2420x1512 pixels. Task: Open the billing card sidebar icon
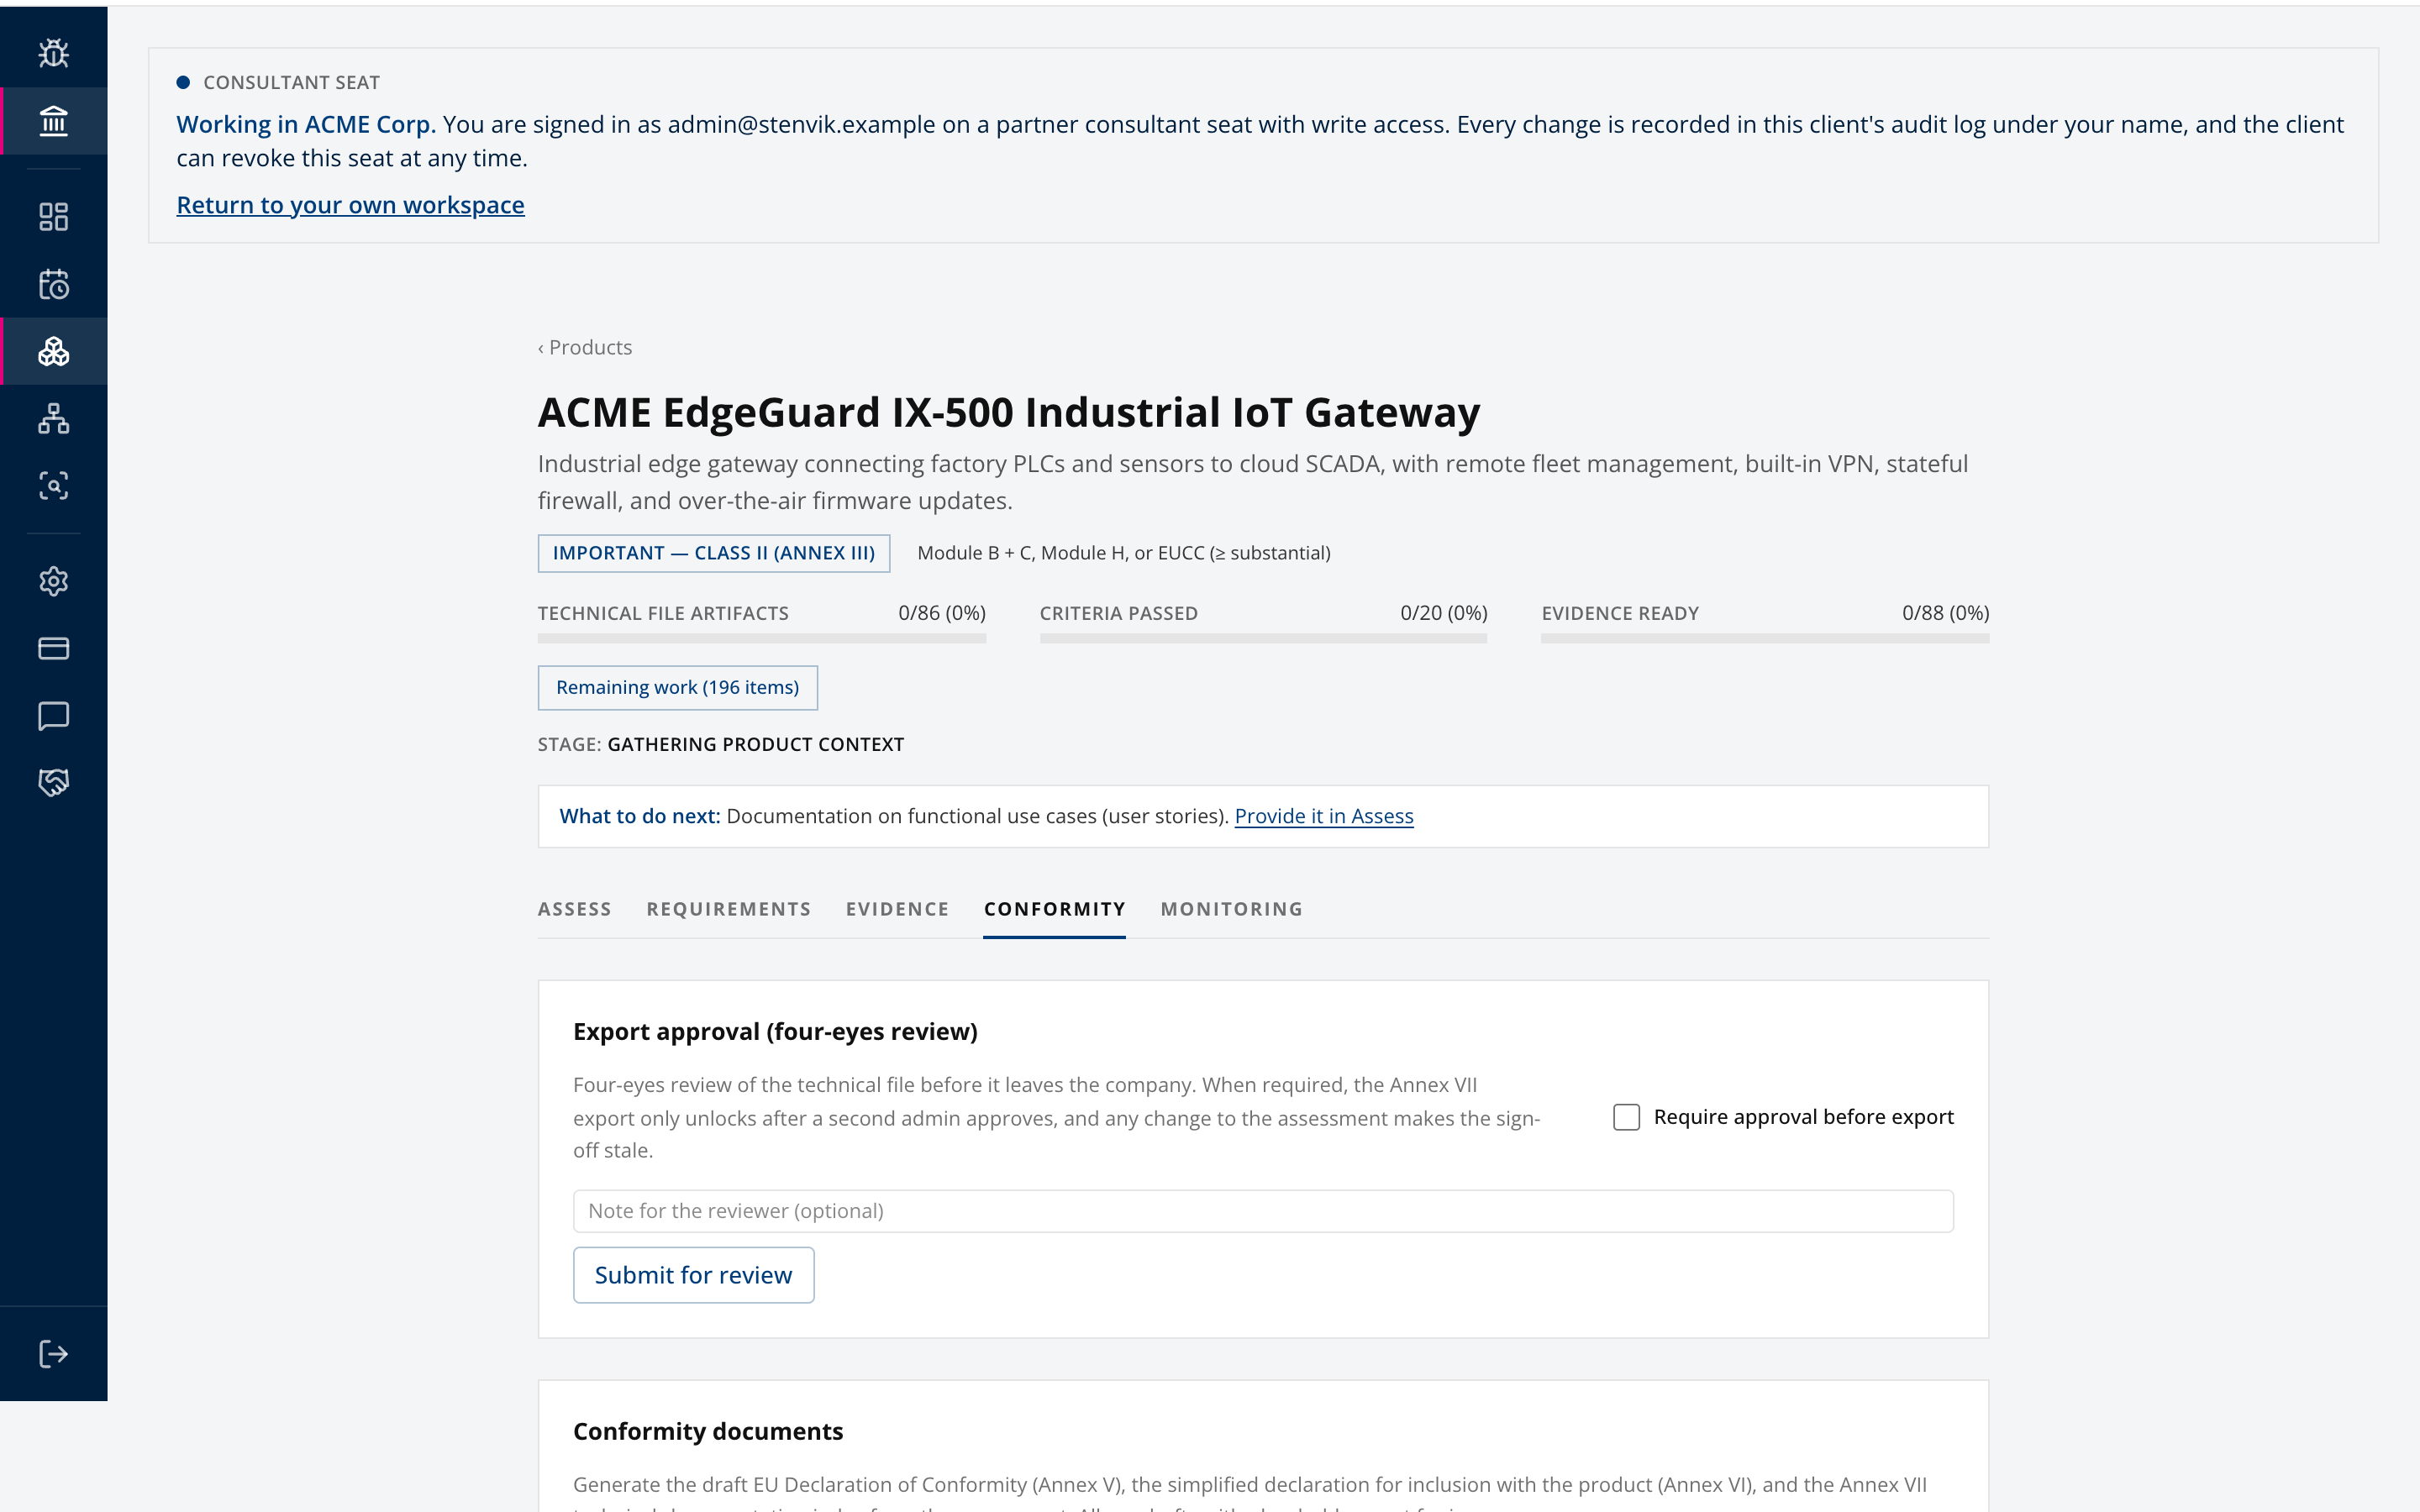coord(53,648)
